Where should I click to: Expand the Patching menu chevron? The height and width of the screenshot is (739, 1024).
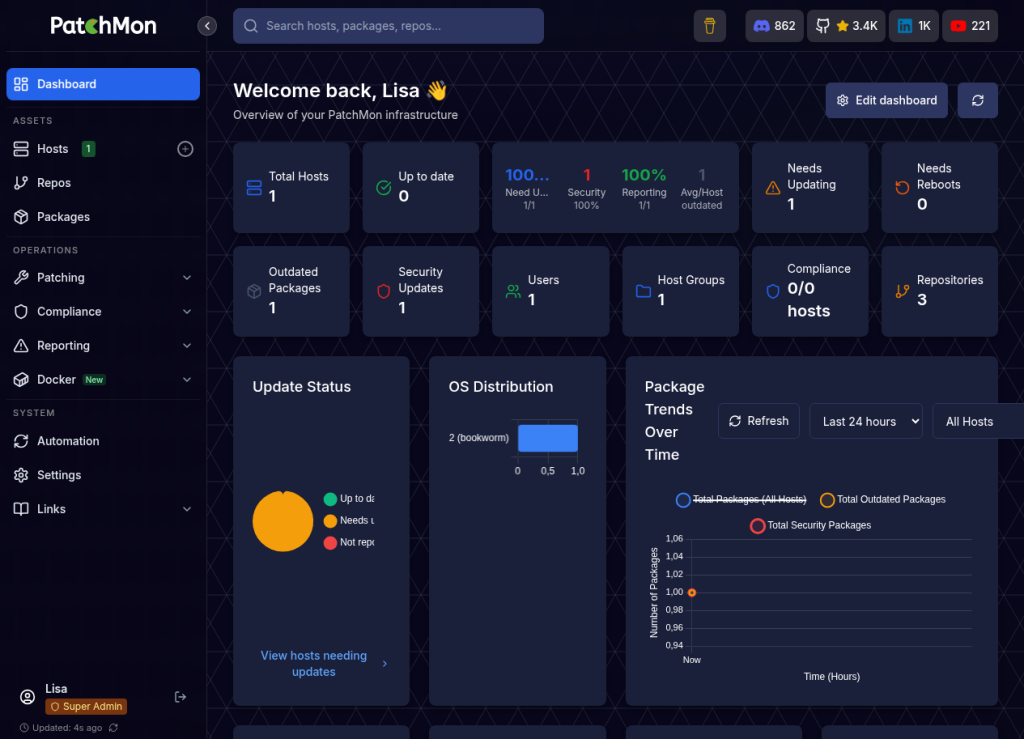coord(187,278)
